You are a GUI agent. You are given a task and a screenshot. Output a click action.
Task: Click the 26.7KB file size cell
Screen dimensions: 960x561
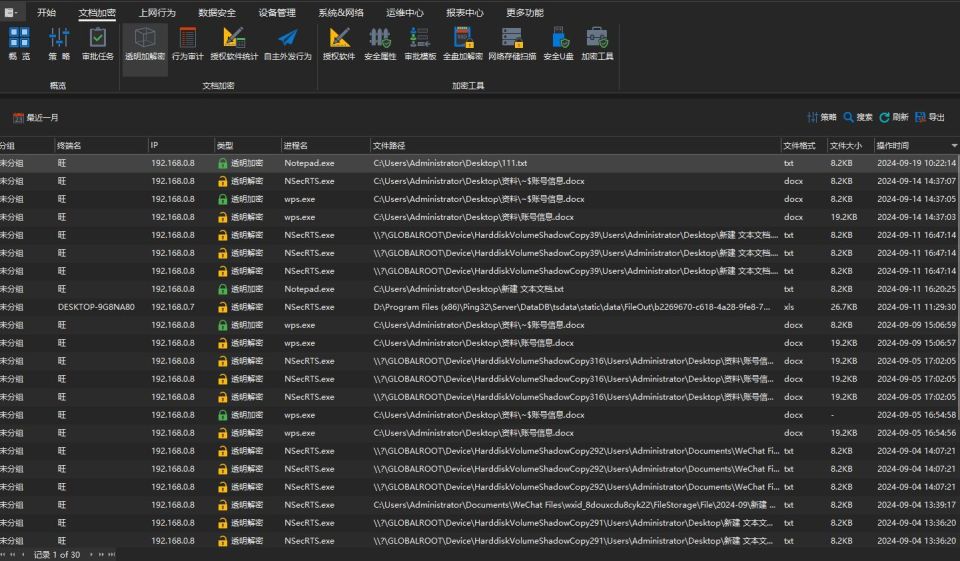[x=844, y=307]
